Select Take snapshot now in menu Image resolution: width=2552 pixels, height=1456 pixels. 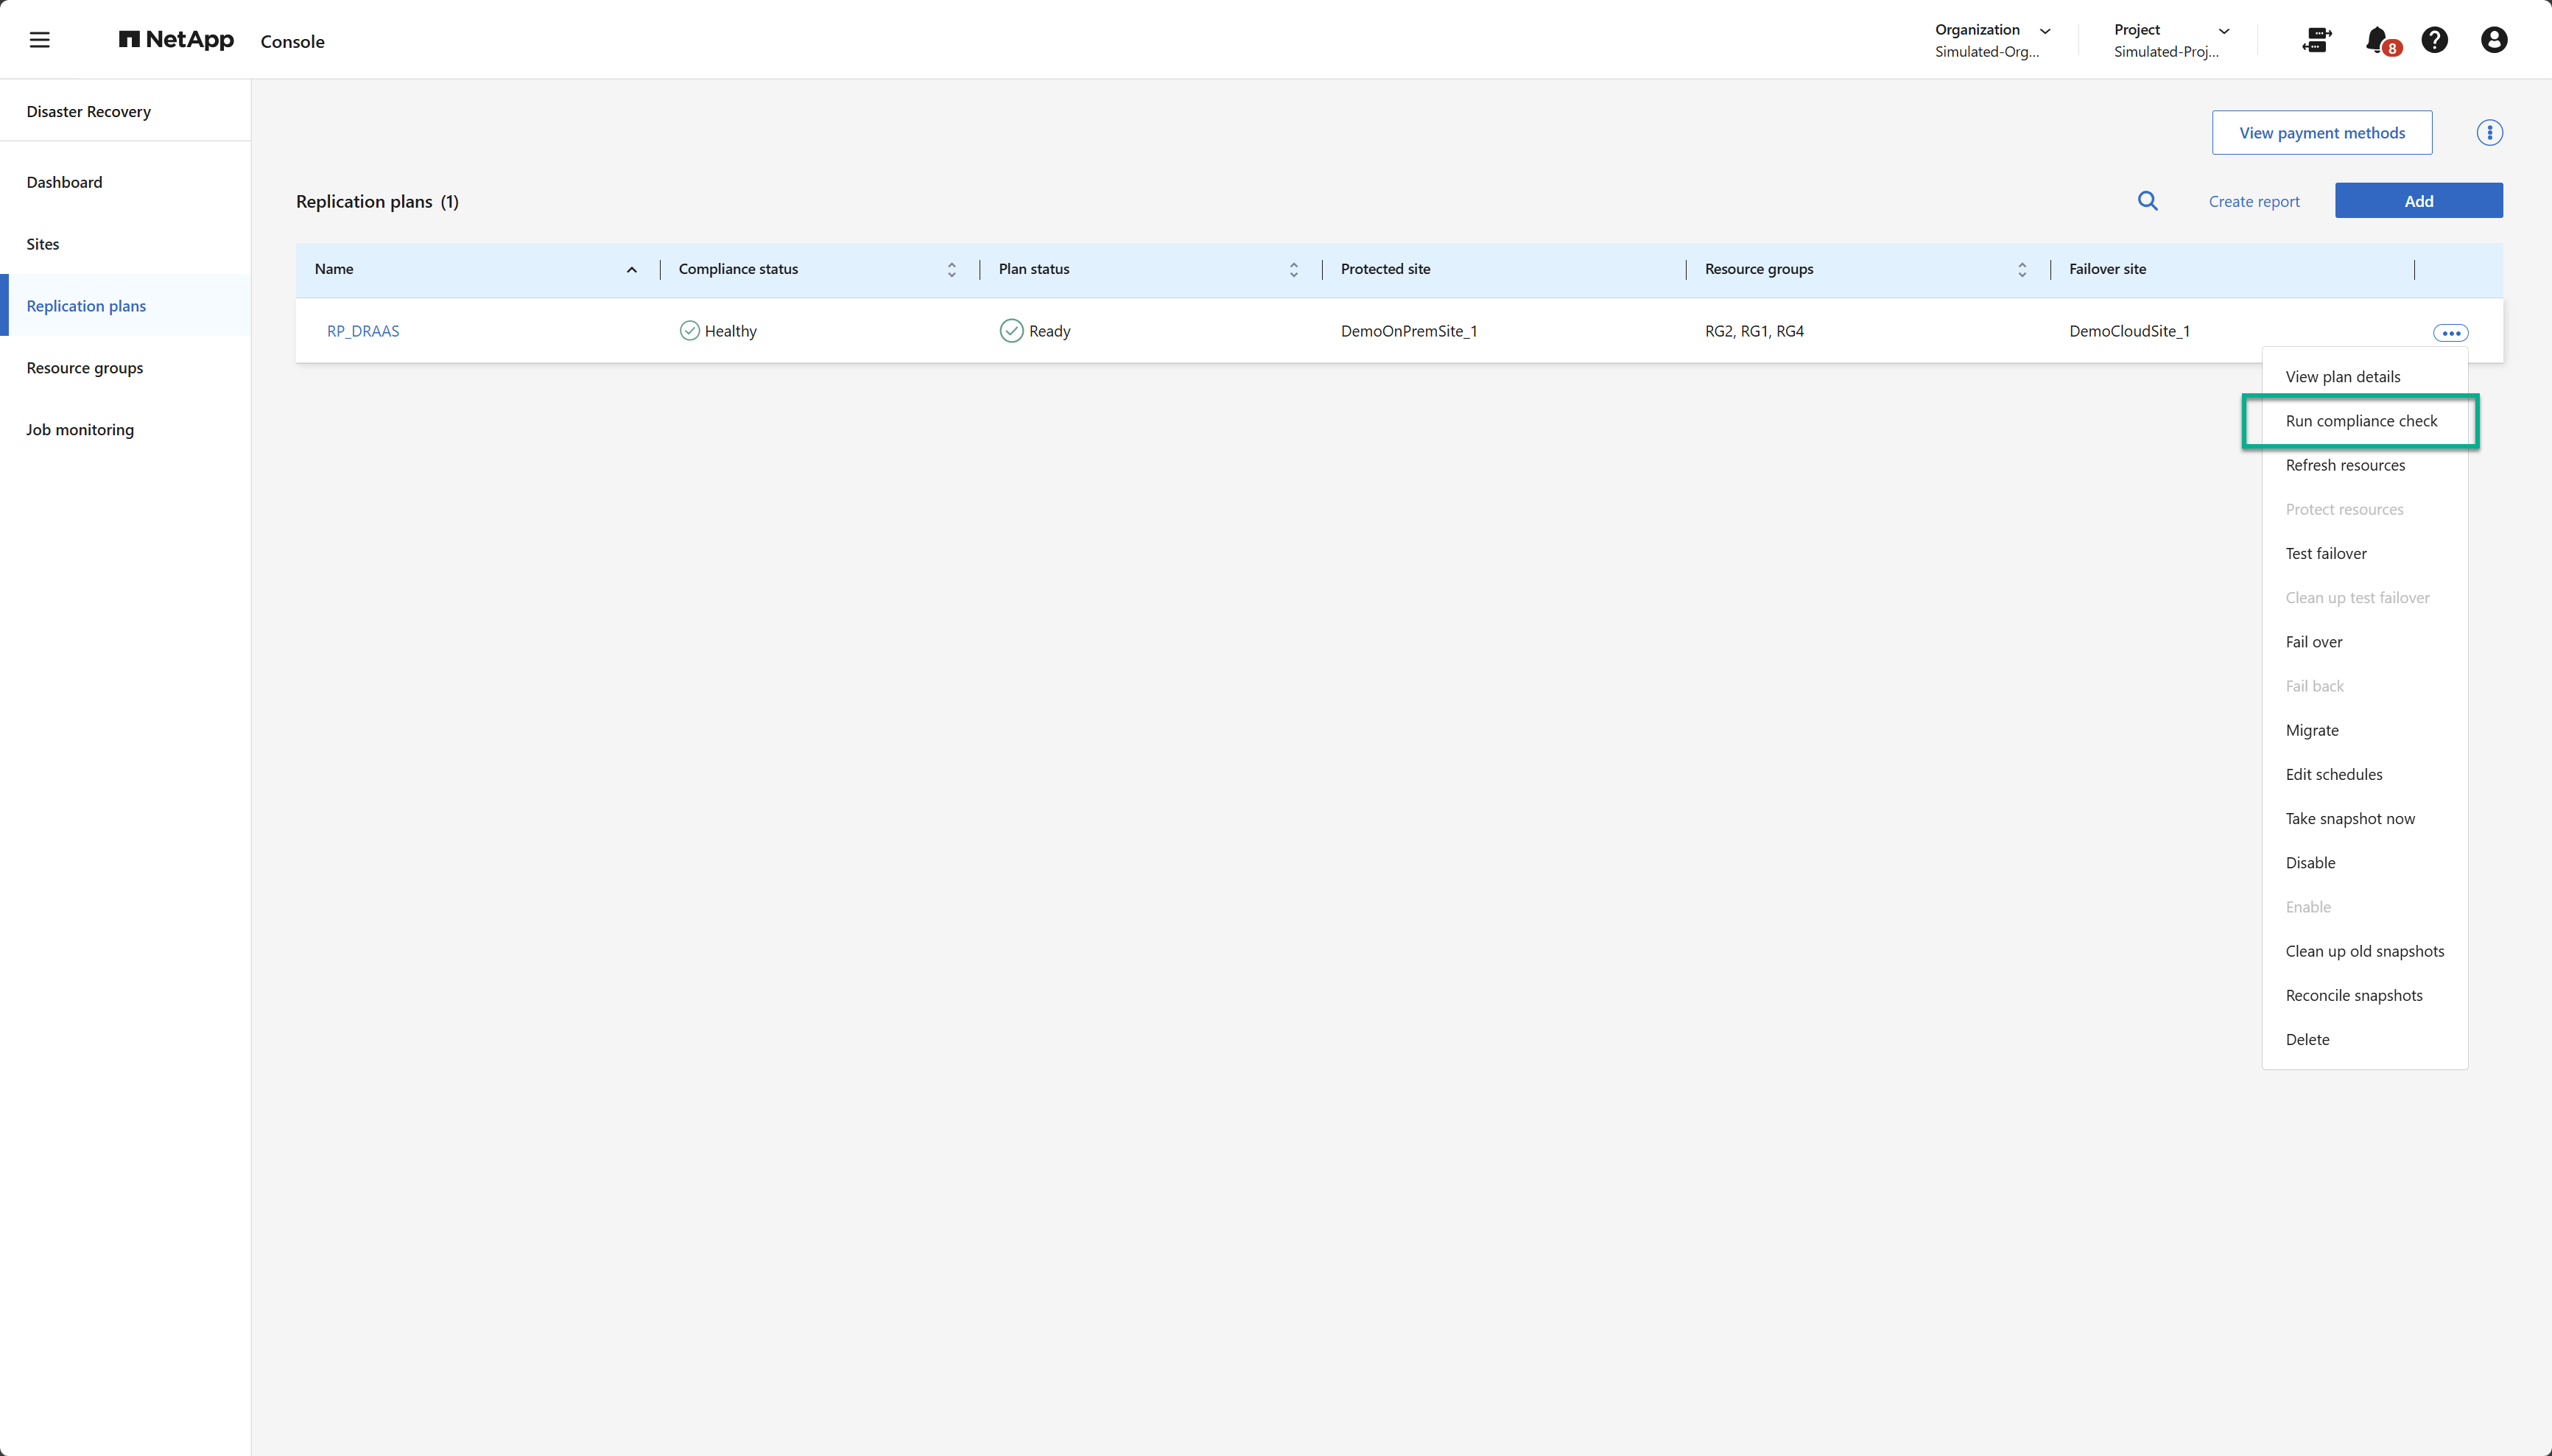(x=2350, y=818)
